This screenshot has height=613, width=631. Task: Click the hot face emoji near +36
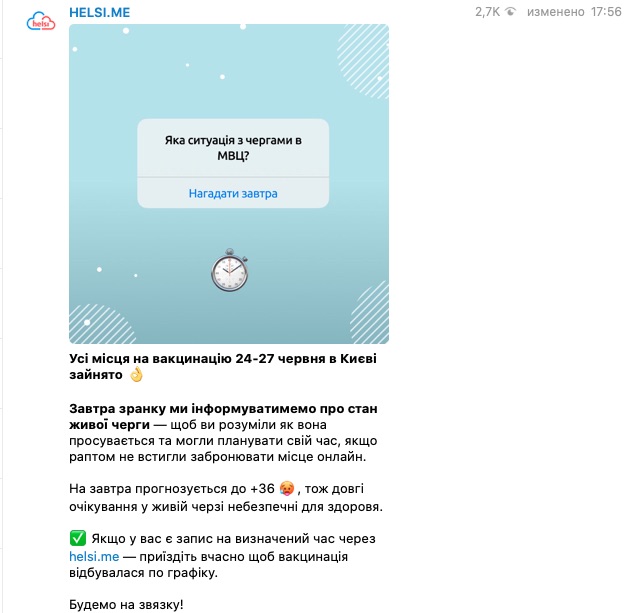(x=287, y=489)
